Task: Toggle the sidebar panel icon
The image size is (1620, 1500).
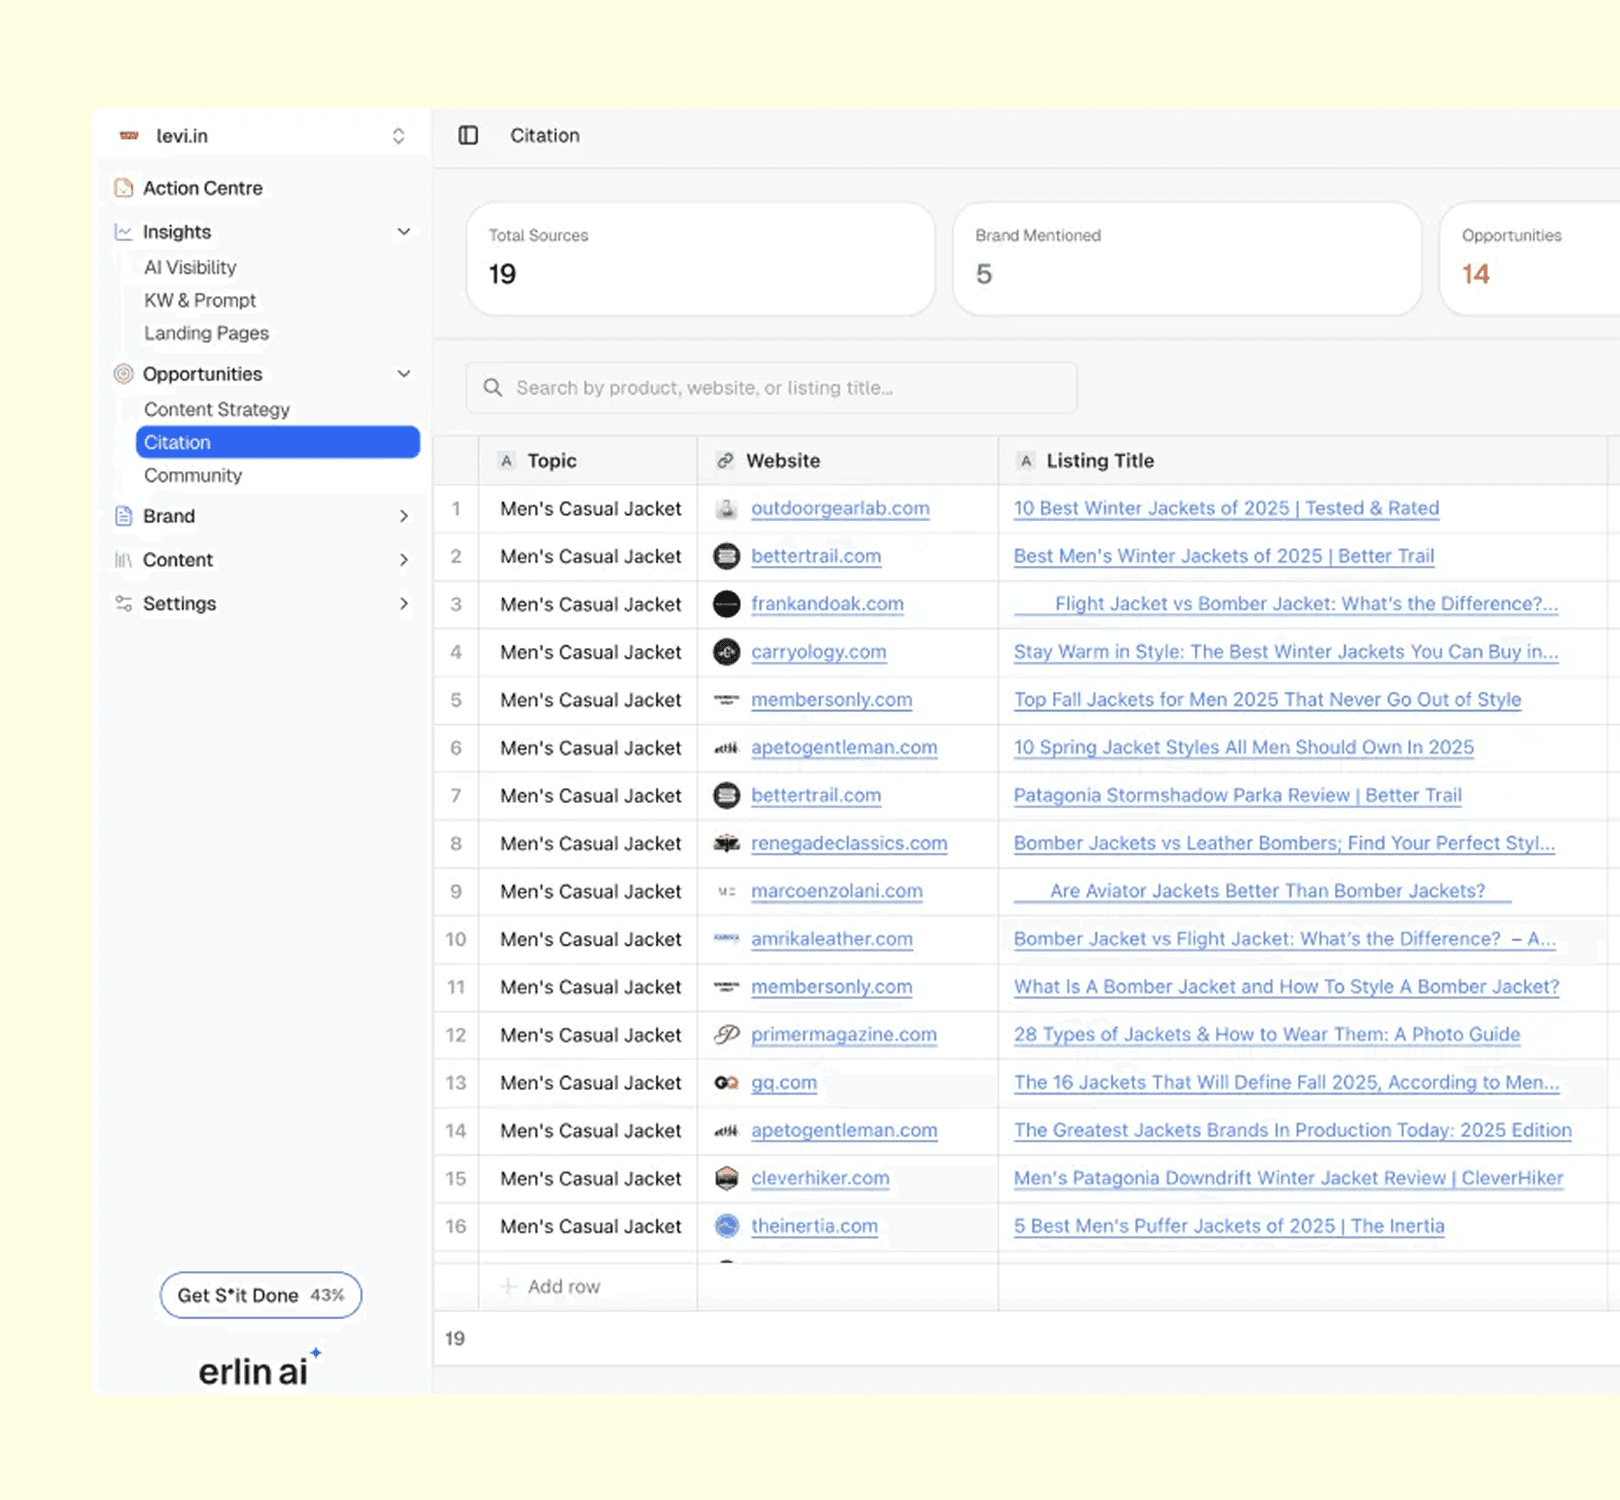Action: pos(468,135)
